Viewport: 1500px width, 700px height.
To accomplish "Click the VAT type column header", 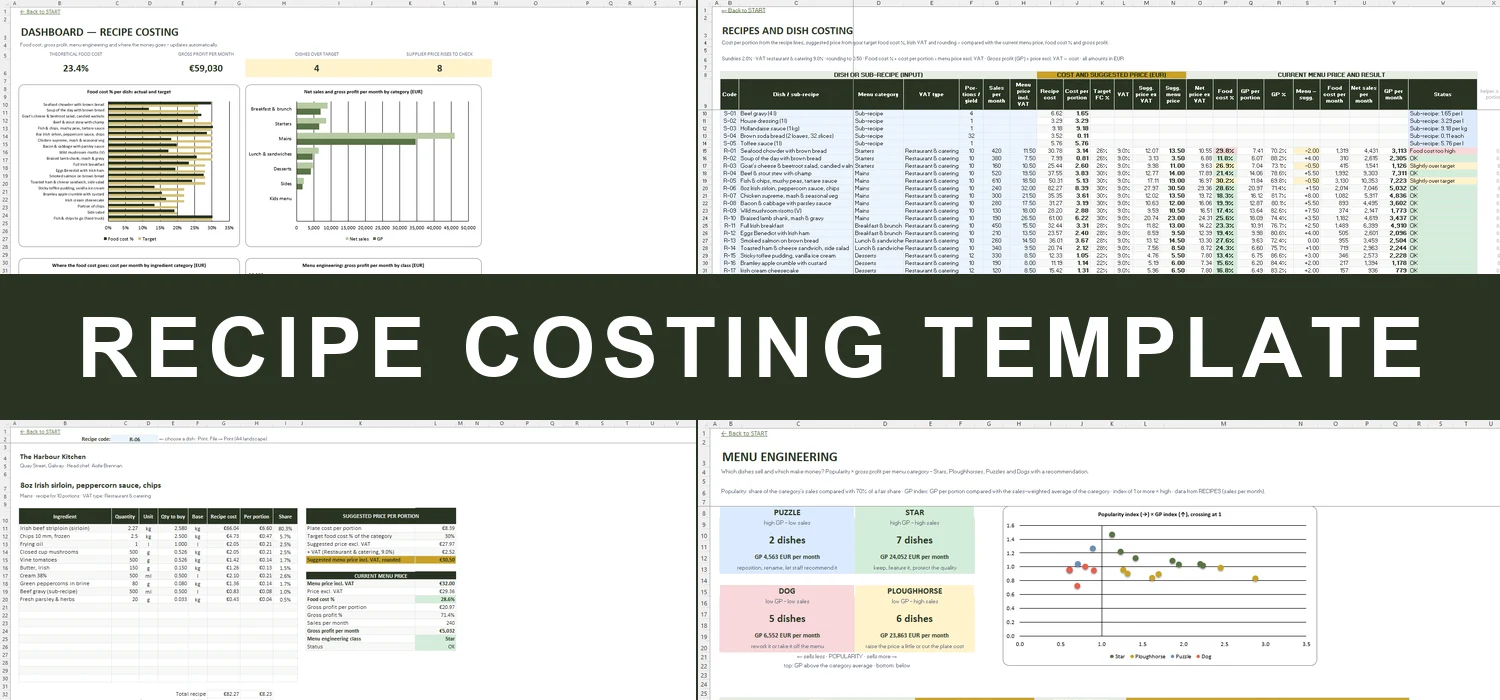I will point(931,93).
